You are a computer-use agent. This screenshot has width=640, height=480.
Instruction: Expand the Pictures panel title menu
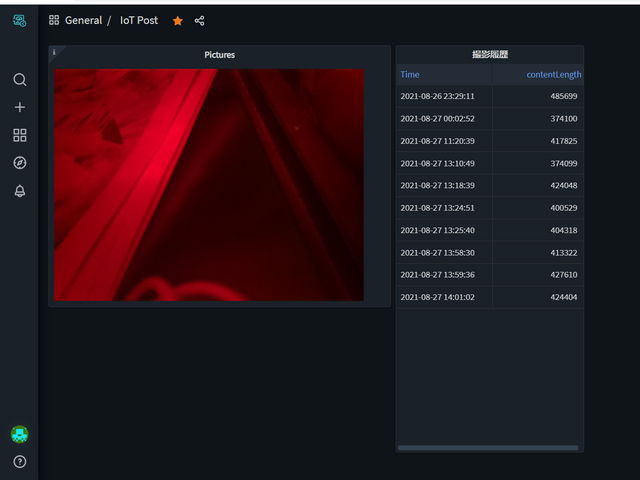tap(219, 55)
